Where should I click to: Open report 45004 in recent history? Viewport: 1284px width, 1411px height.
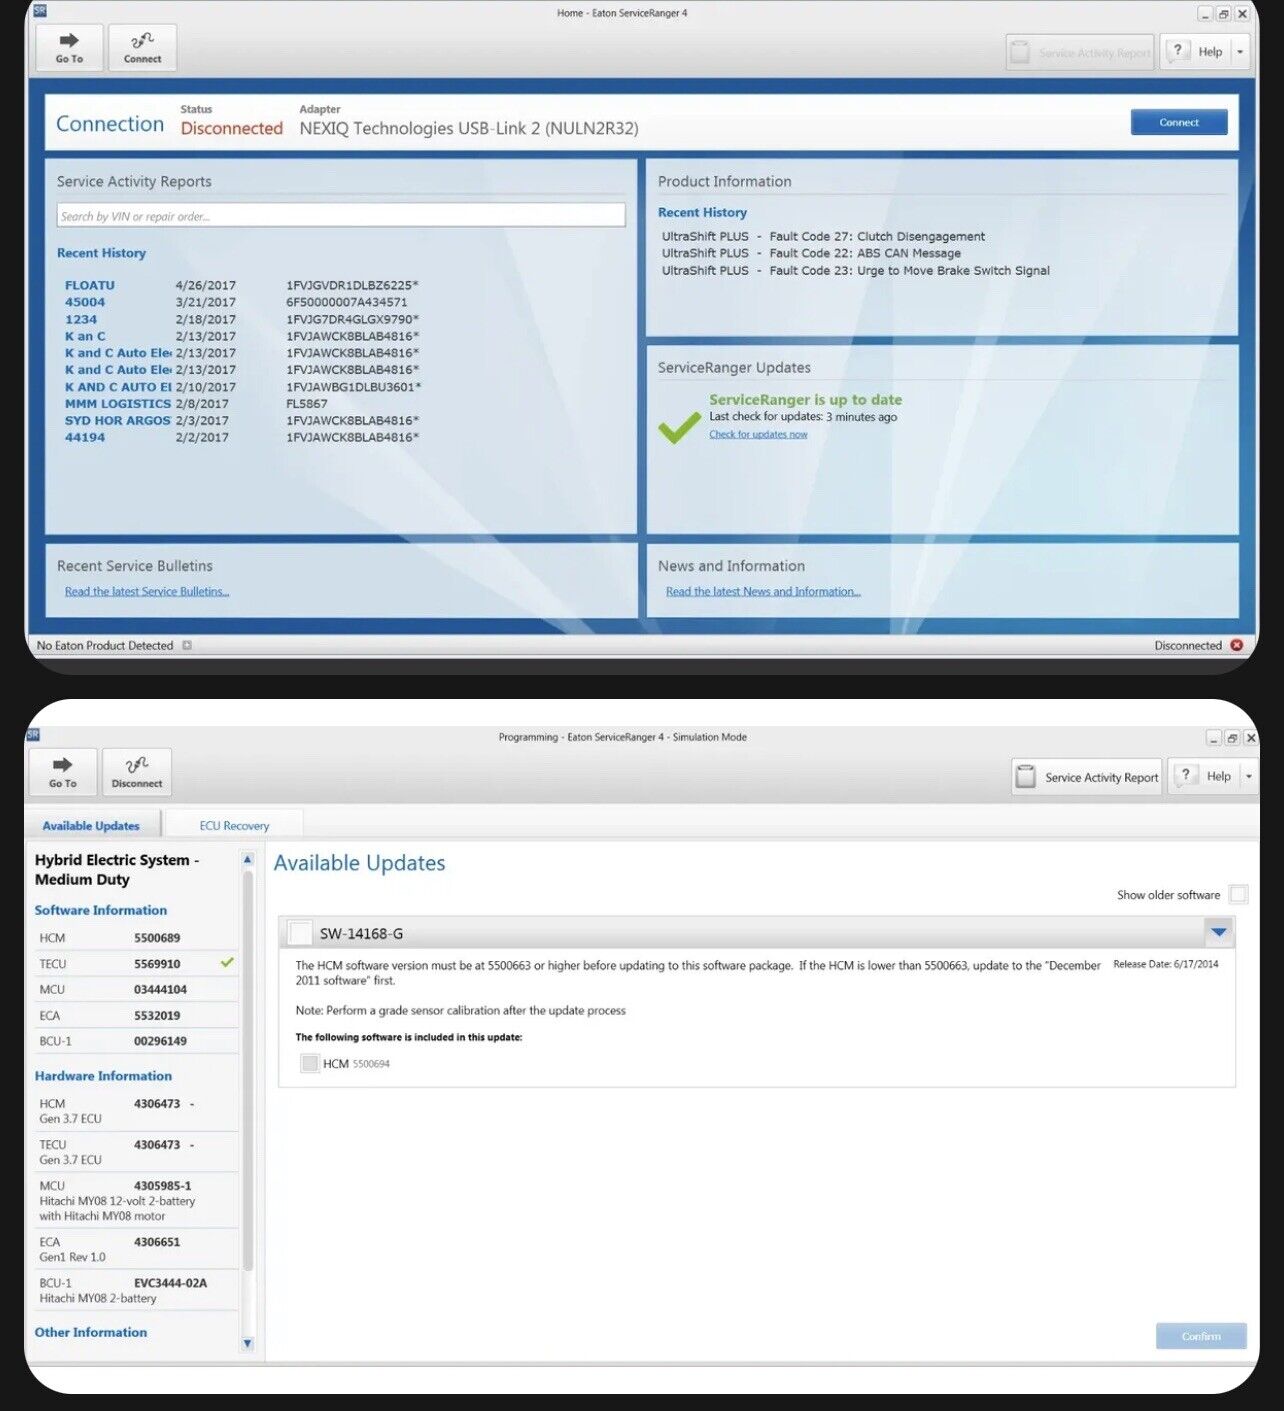click(x=85, y=302)
